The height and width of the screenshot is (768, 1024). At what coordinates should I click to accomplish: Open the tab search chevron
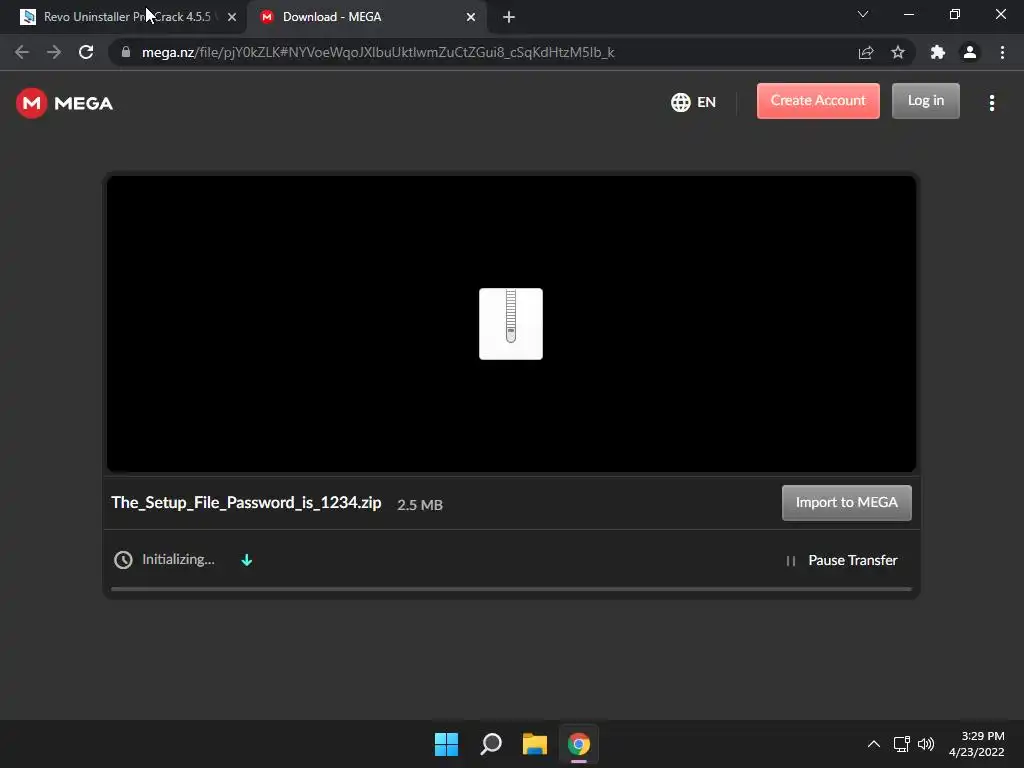click(x=863, y=14)
